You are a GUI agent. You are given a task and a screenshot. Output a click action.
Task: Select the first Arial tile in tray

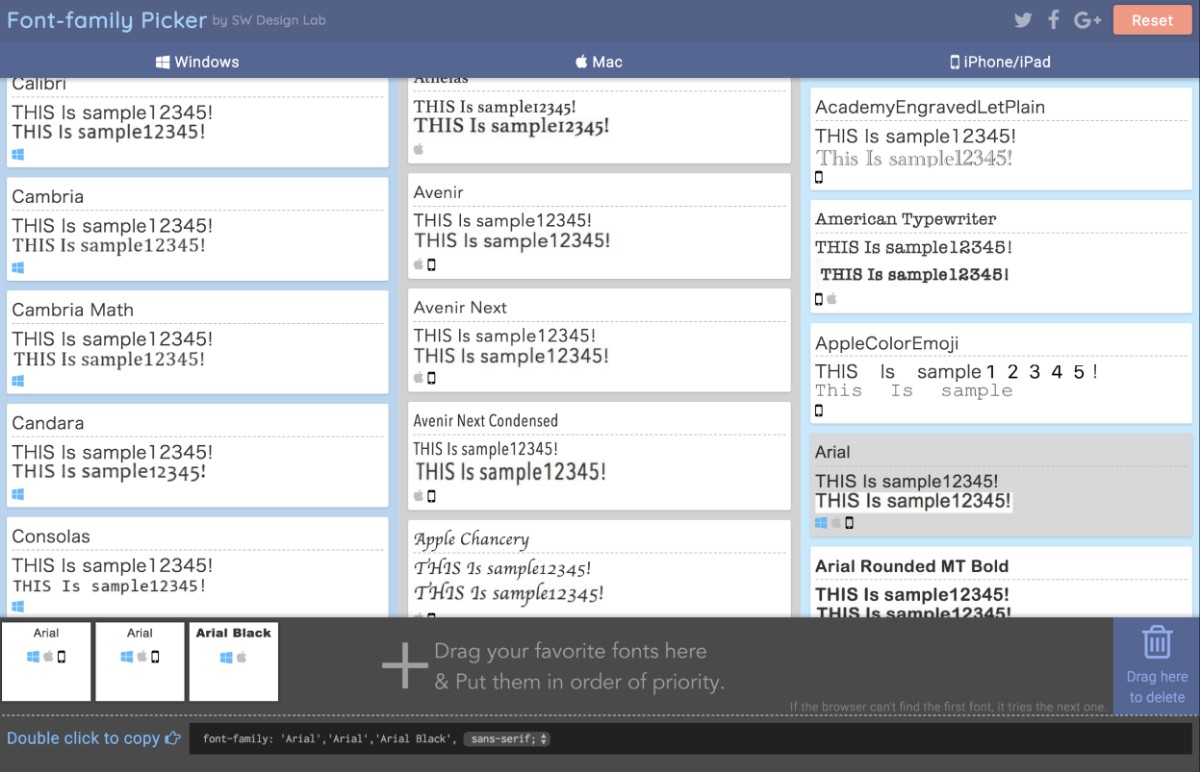coord(46,661)
